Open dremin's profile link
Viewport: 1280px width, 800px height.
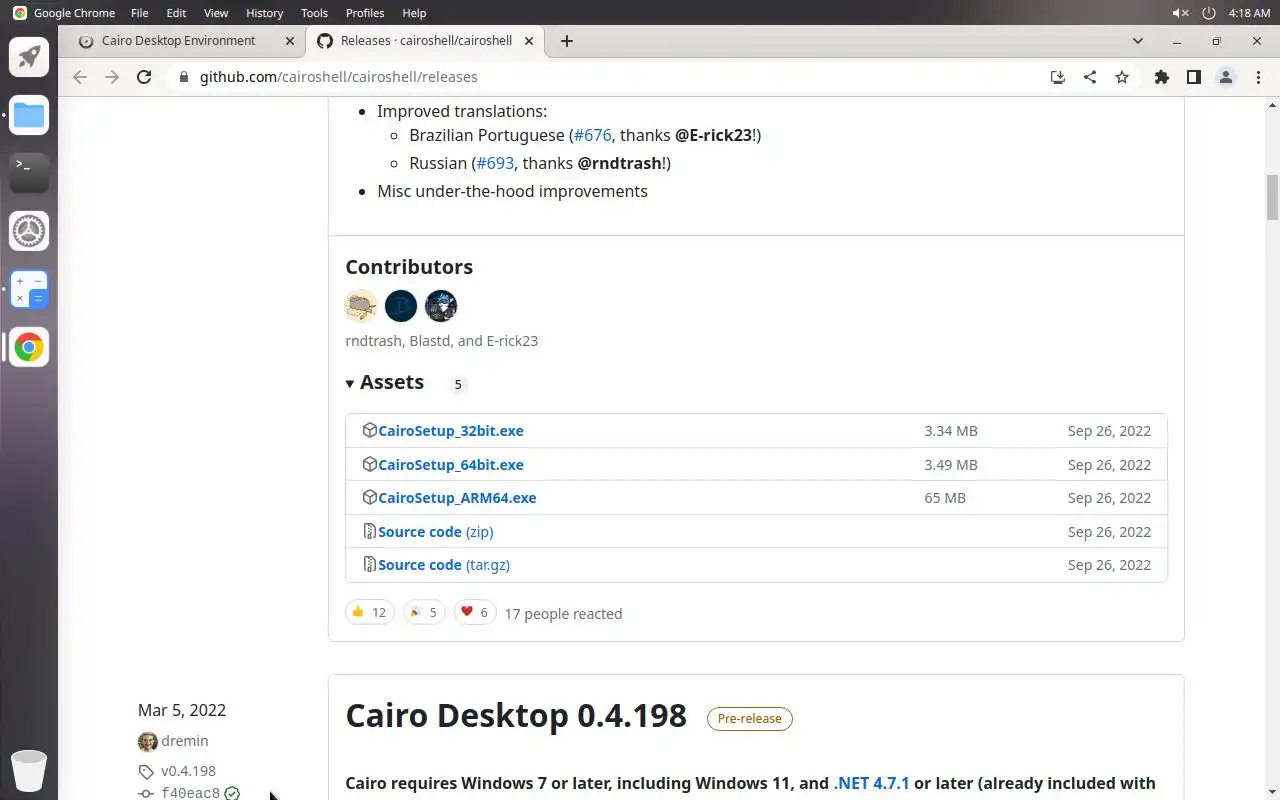point(185,741)
